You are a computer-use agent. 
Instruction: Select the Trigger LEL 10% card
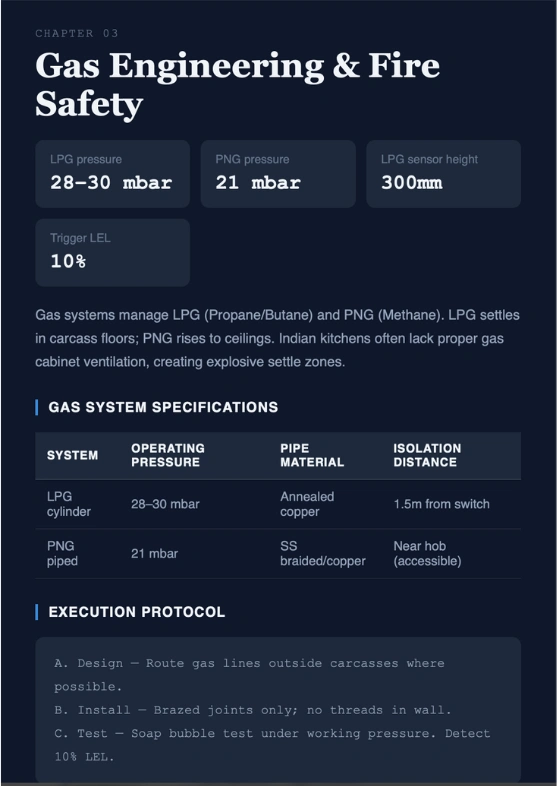point(112,252)
